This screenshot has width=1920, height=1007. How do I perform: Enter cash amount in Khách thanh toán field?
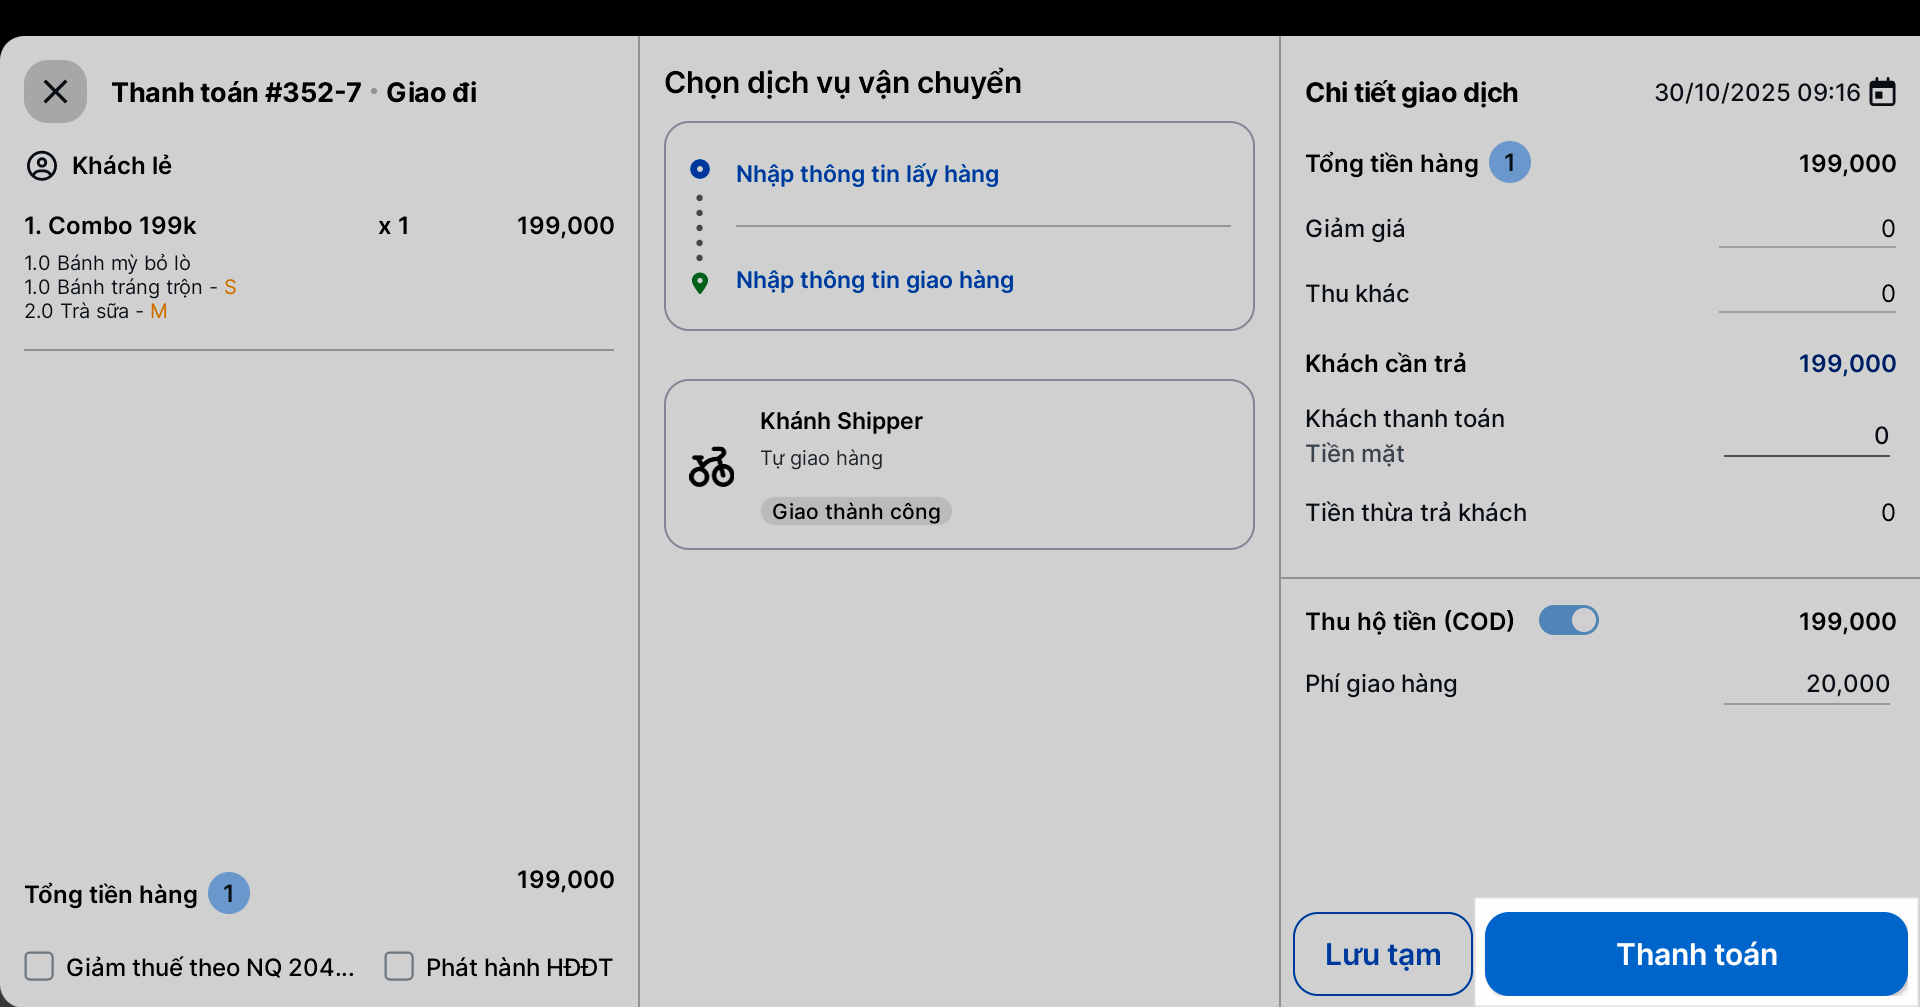[1806, 436]
